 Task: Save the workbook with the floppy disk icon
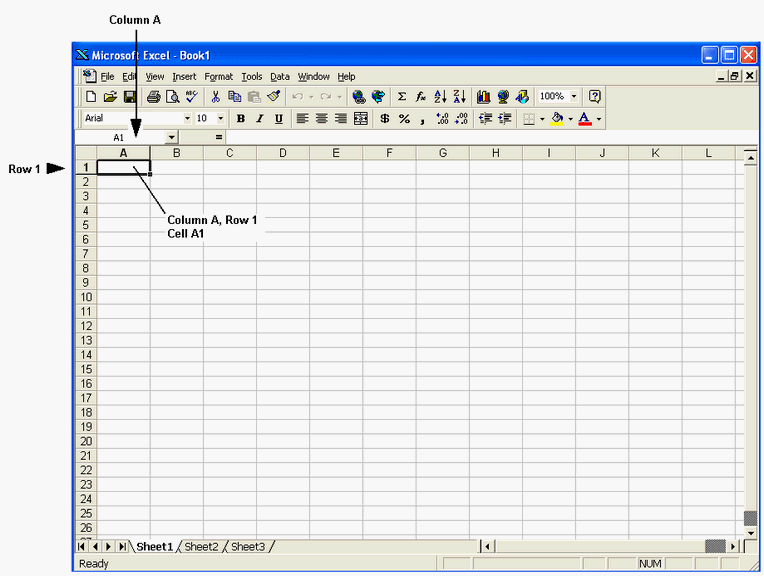(x=130, y=96)
